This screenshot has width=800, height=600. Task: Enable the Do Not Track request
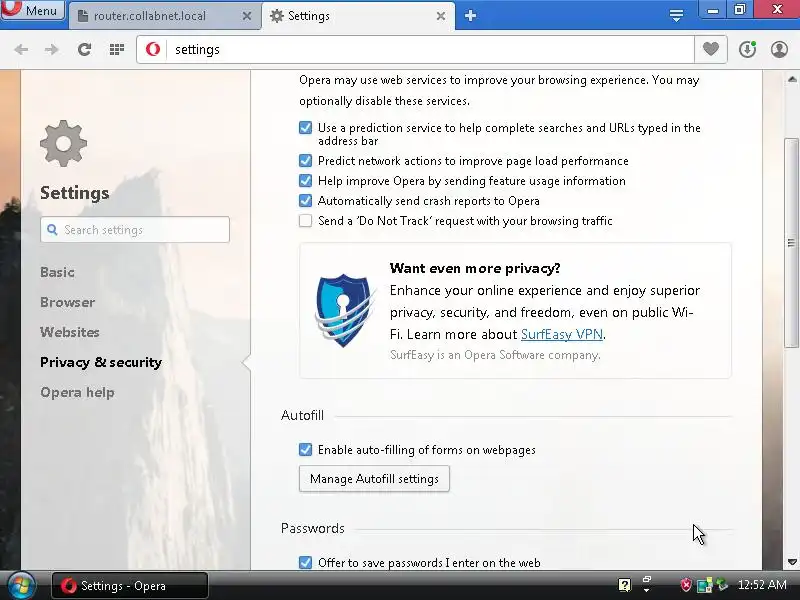click(x=306, y=221)
